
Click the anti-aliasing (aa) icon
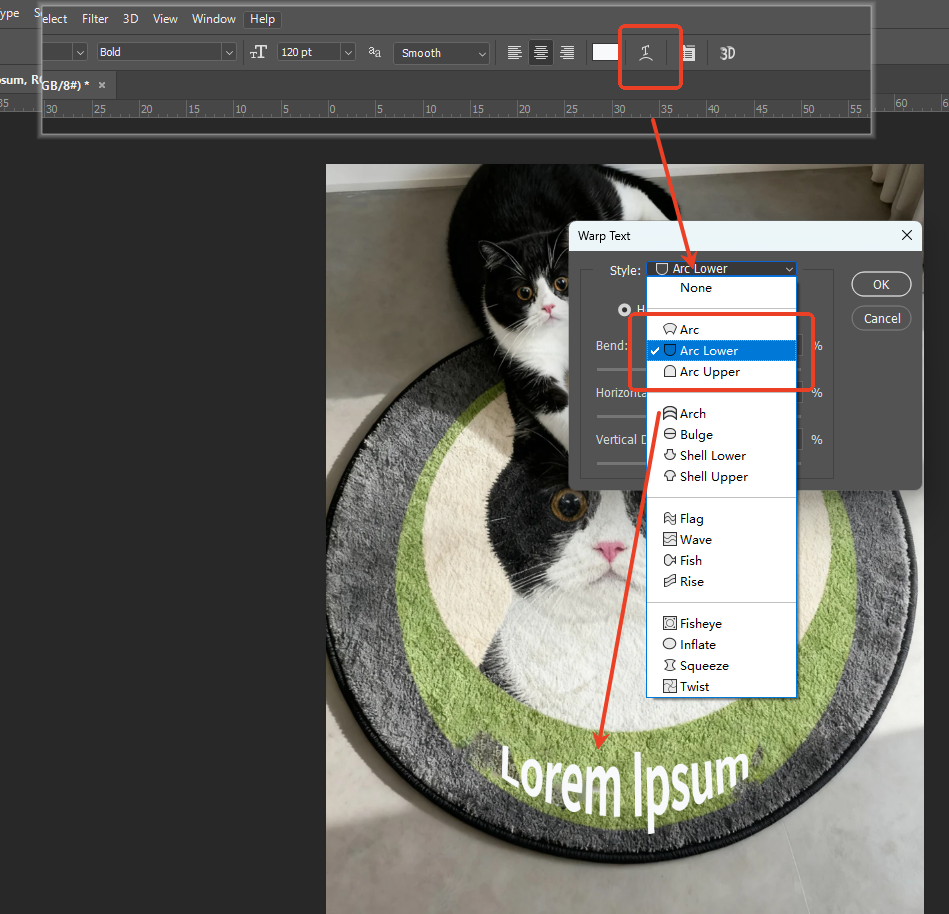pos(375,53)
